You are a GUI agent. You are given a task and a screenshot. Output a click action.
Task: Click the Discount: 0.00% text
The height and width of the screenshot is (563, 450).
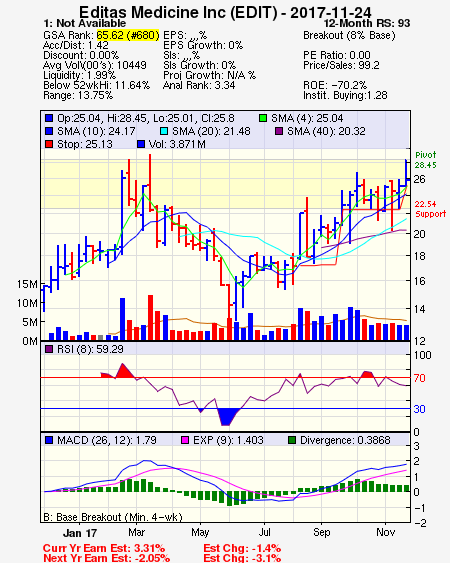(81, 55)
